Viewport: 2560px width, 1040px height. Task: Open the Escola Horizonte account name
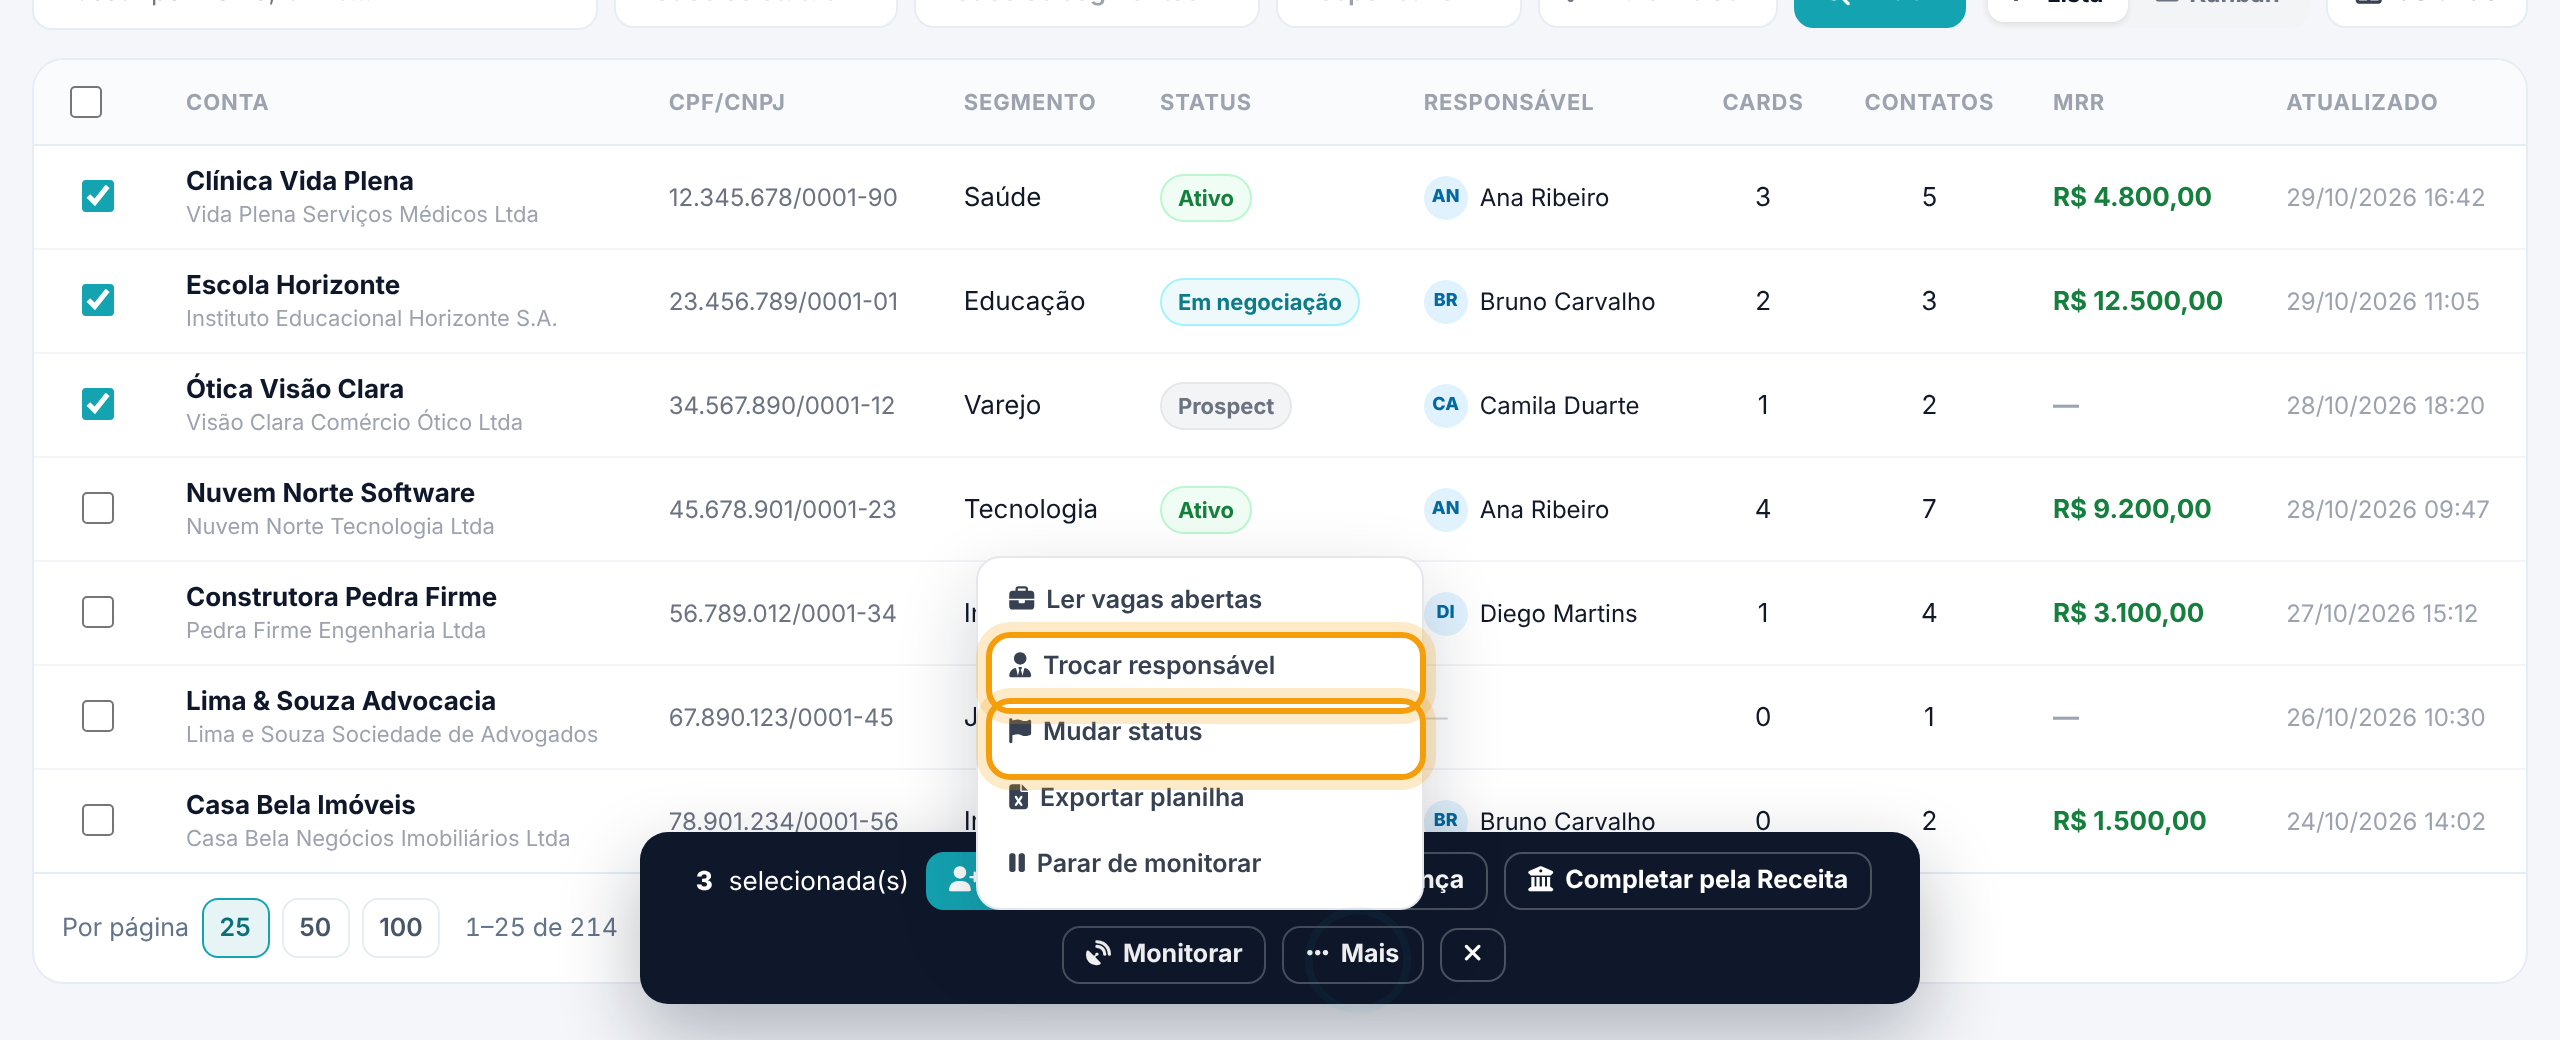pos(293,285)
